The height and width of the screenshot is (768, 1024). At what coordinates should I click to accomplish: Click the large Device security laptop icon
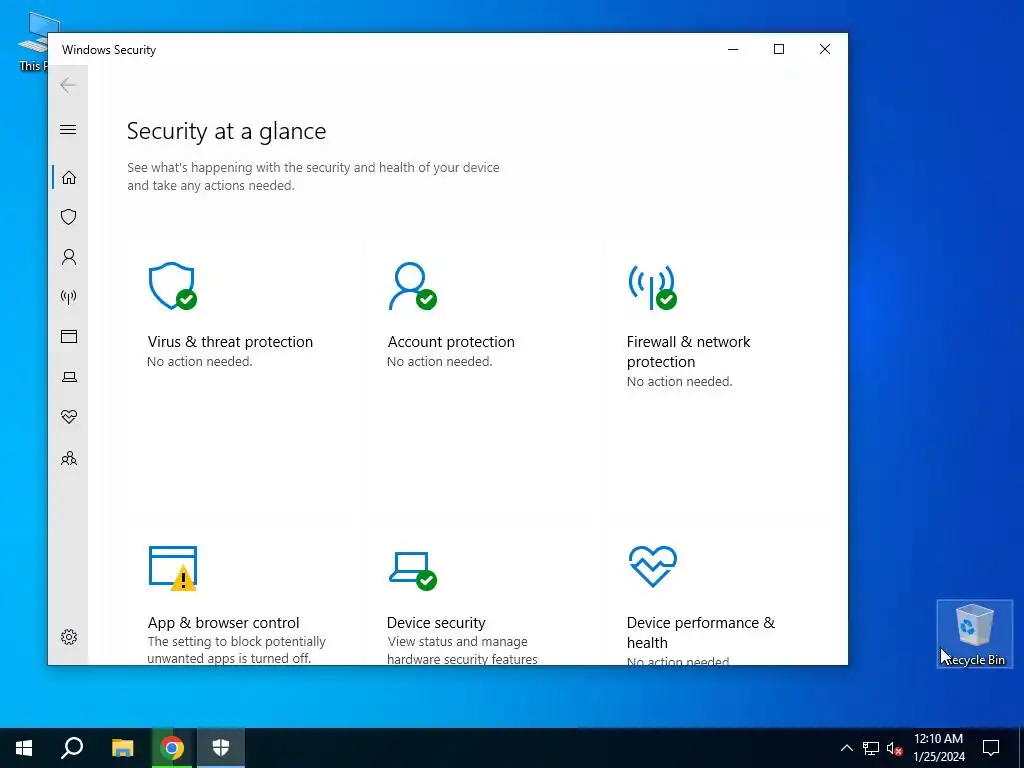click(x=412, y=571)
